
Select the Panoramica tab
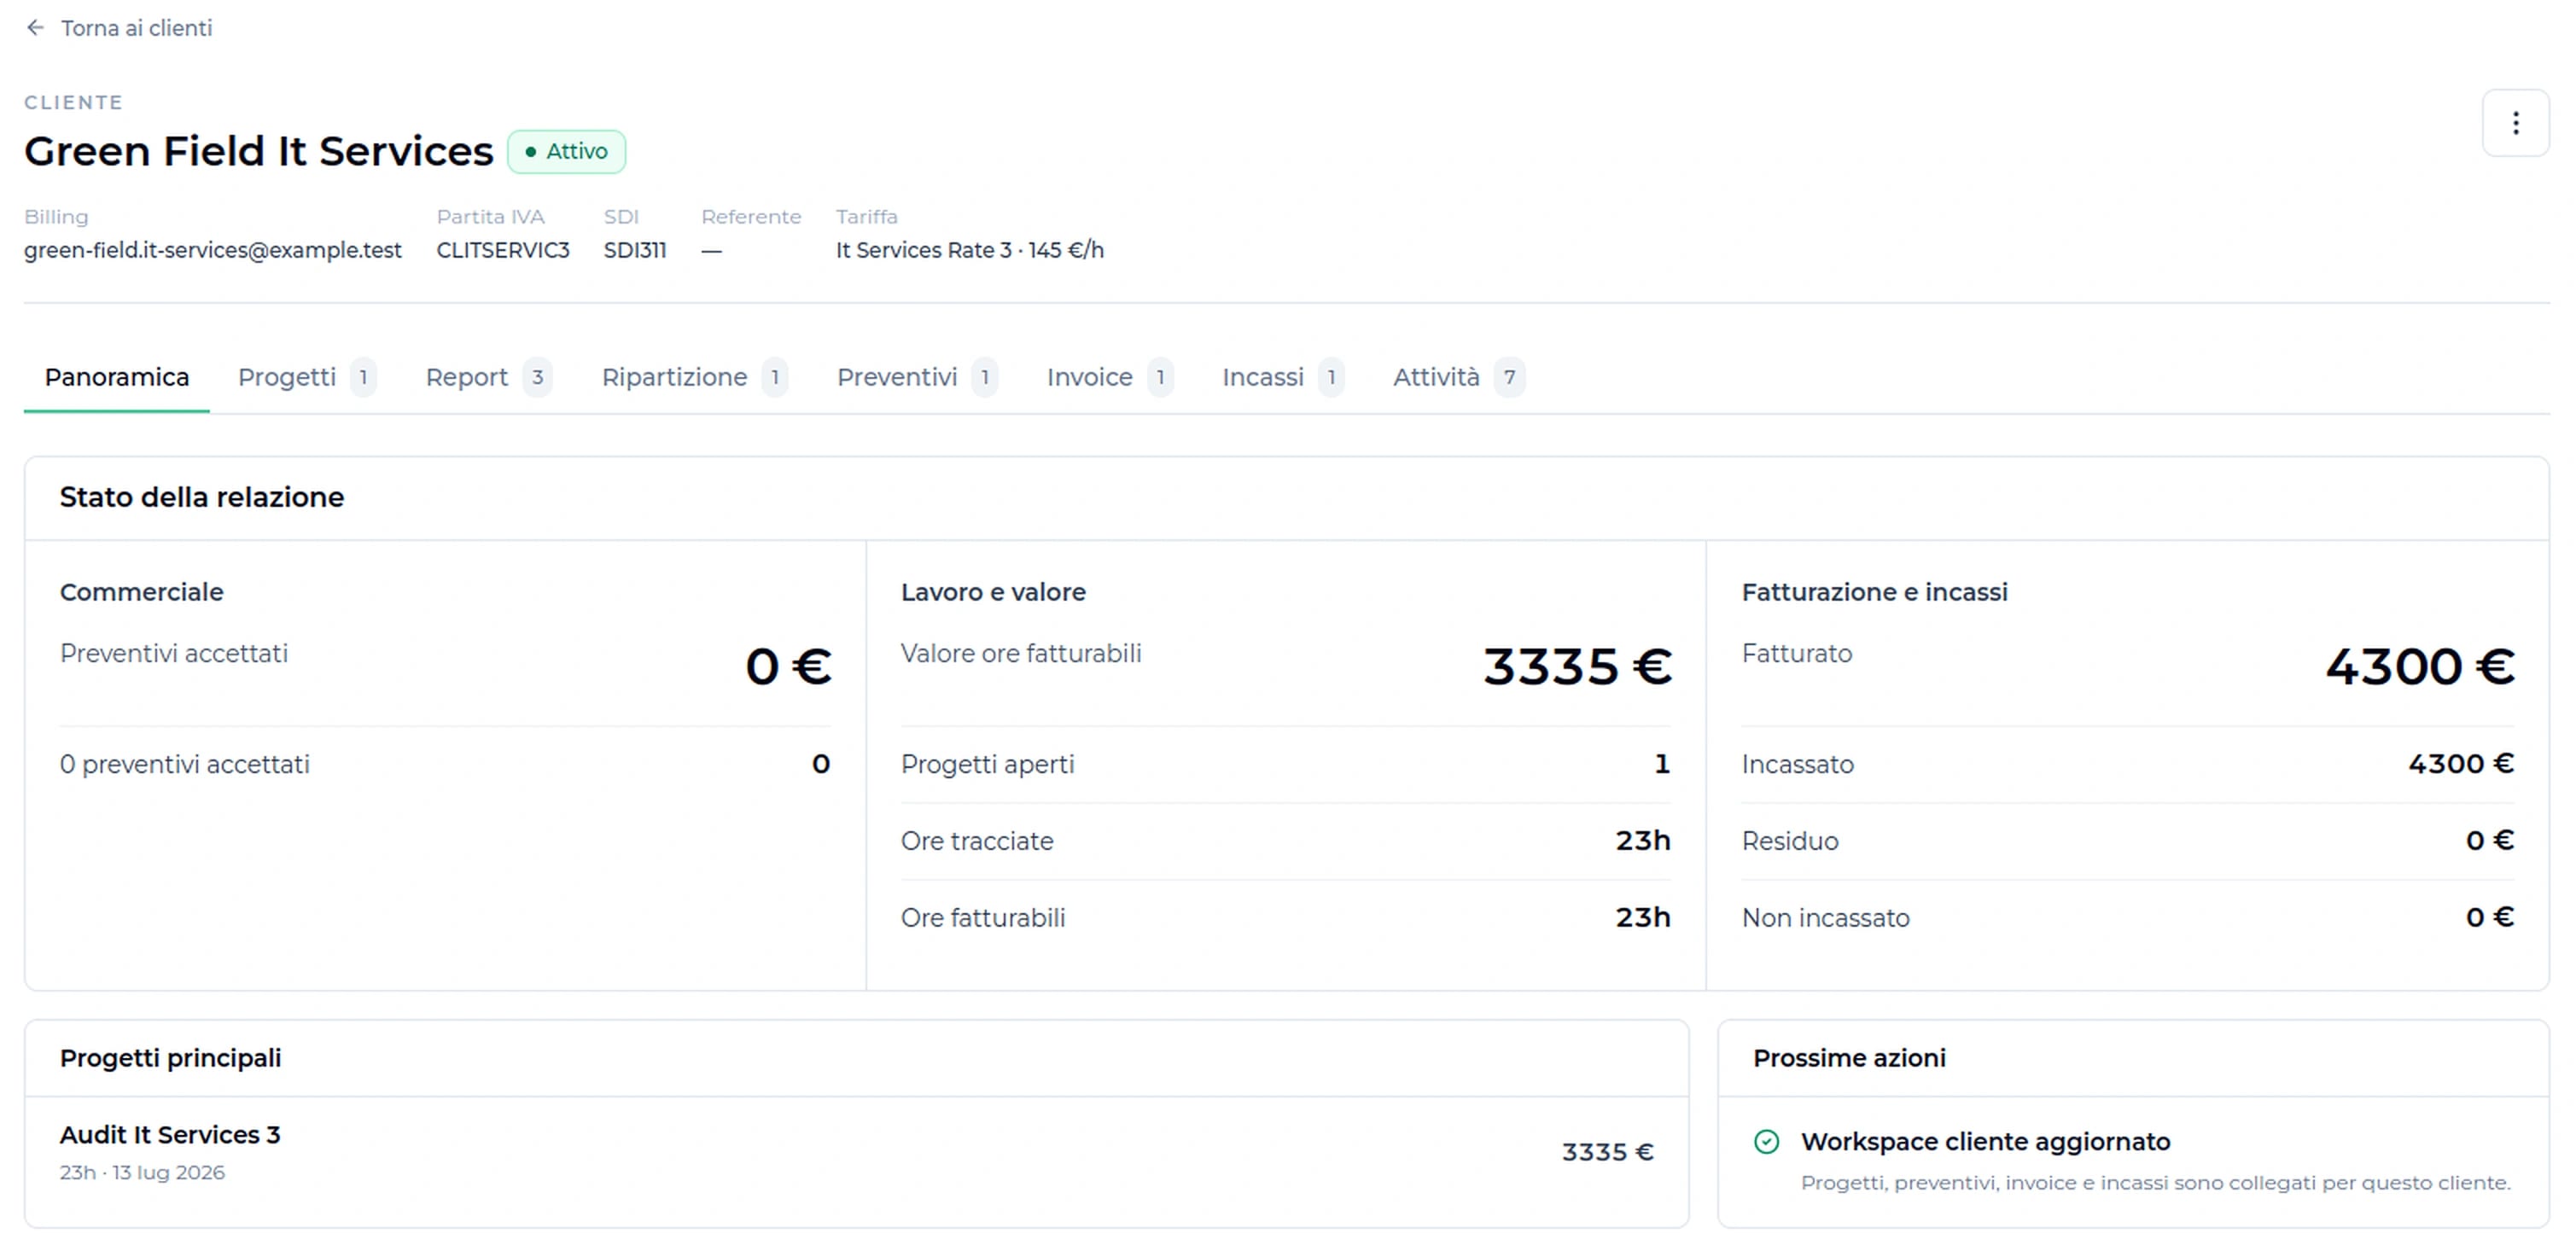[x=117, y=377]
